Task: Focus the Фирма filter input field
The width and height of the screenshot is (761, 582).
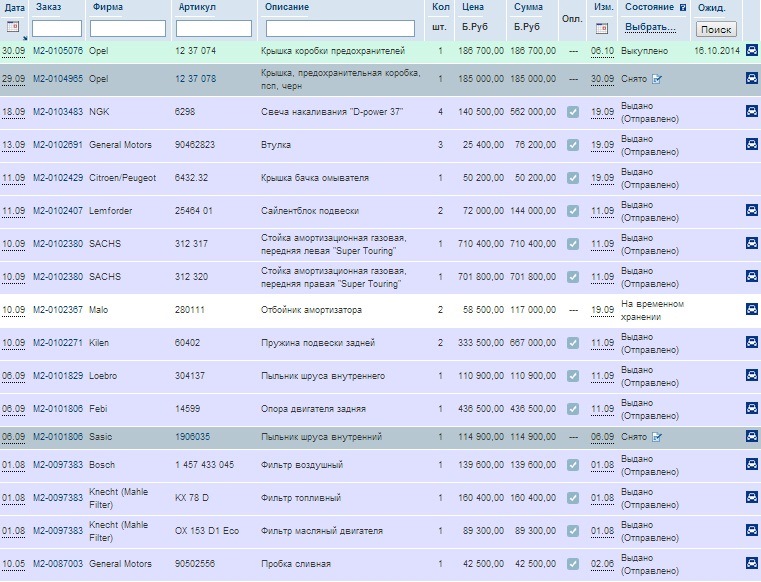Action: coord(128,29)
